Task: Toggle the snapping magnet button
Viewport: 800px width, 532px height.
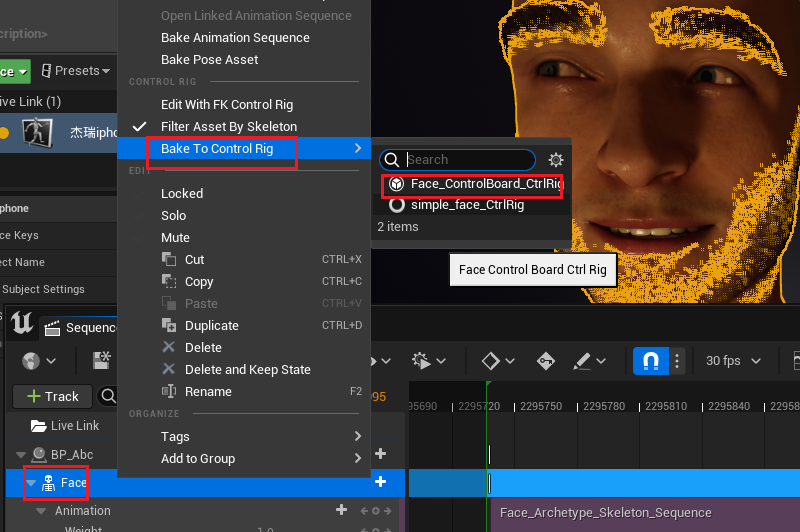Action: click(651, 361)
